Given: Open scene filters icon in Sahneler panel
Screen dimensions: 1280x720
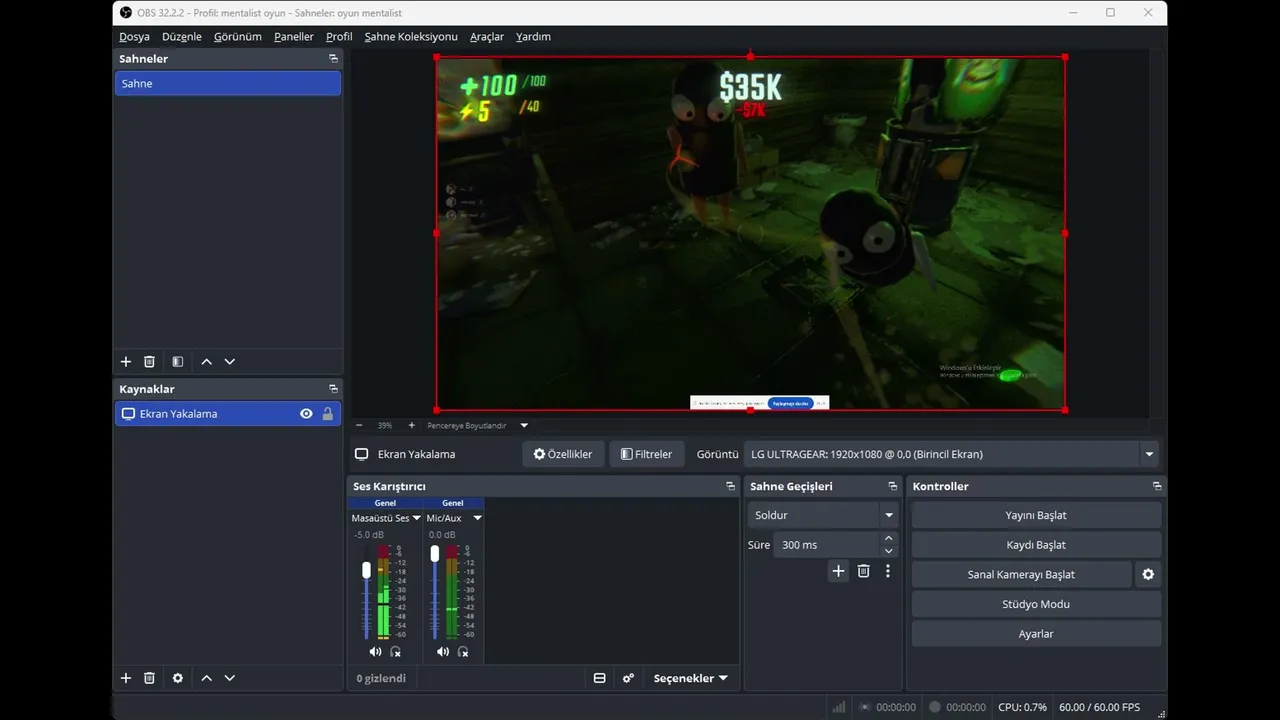Looking at the screenshot, I should pyautogui.click(x=177, y=362).
